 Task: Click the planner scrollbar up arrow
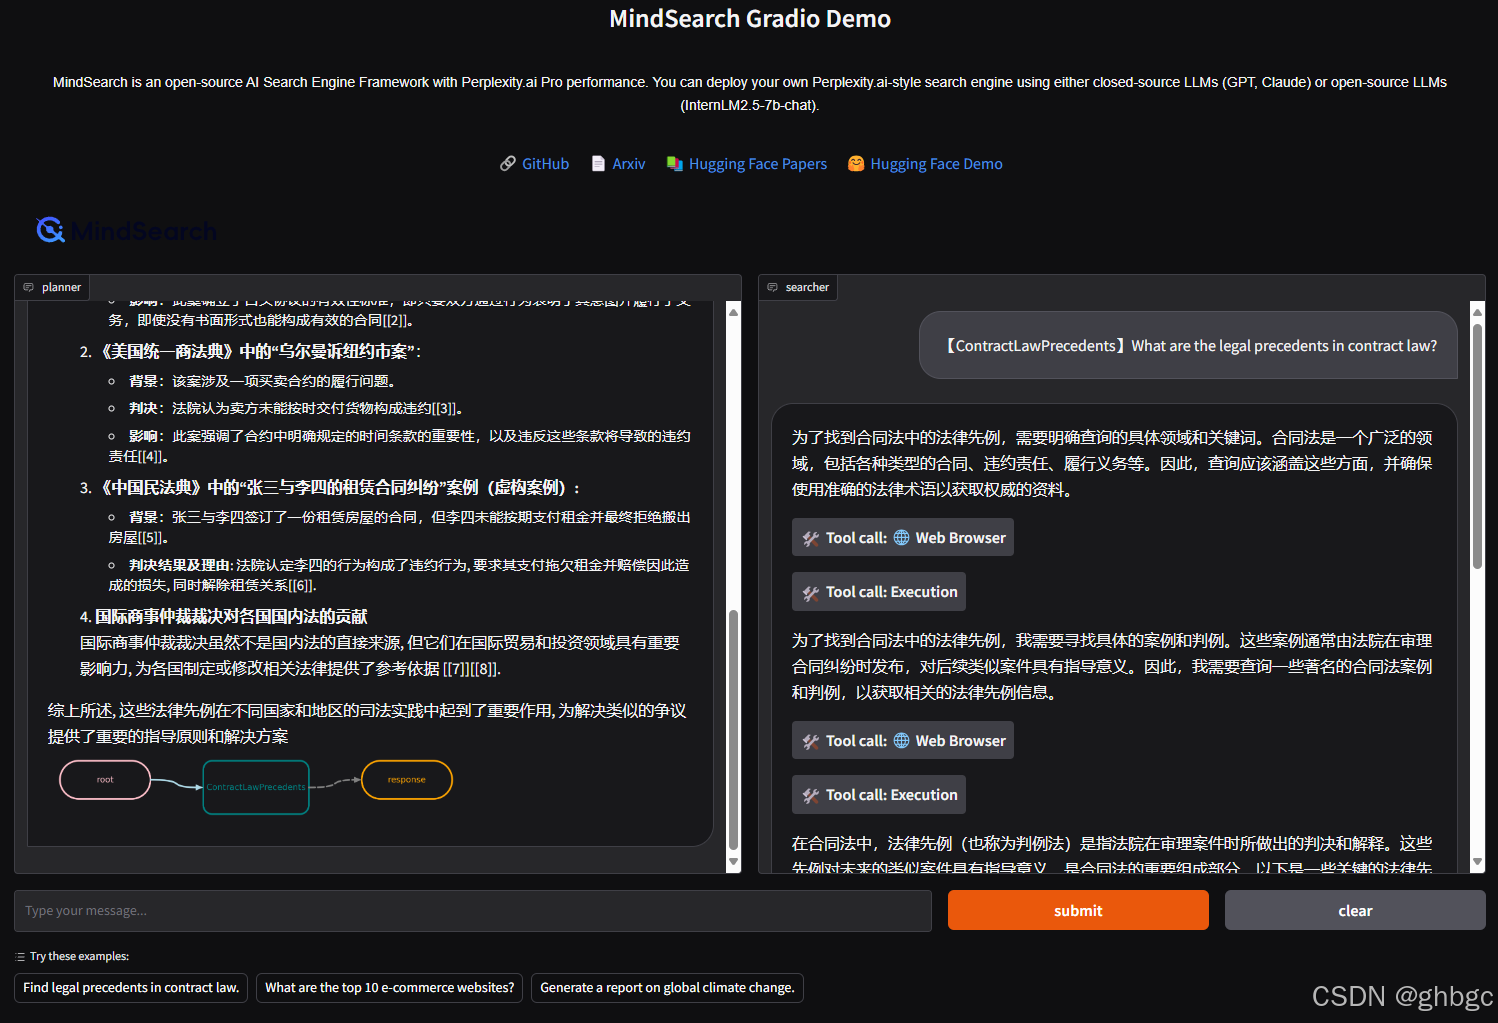coord(733,312)
